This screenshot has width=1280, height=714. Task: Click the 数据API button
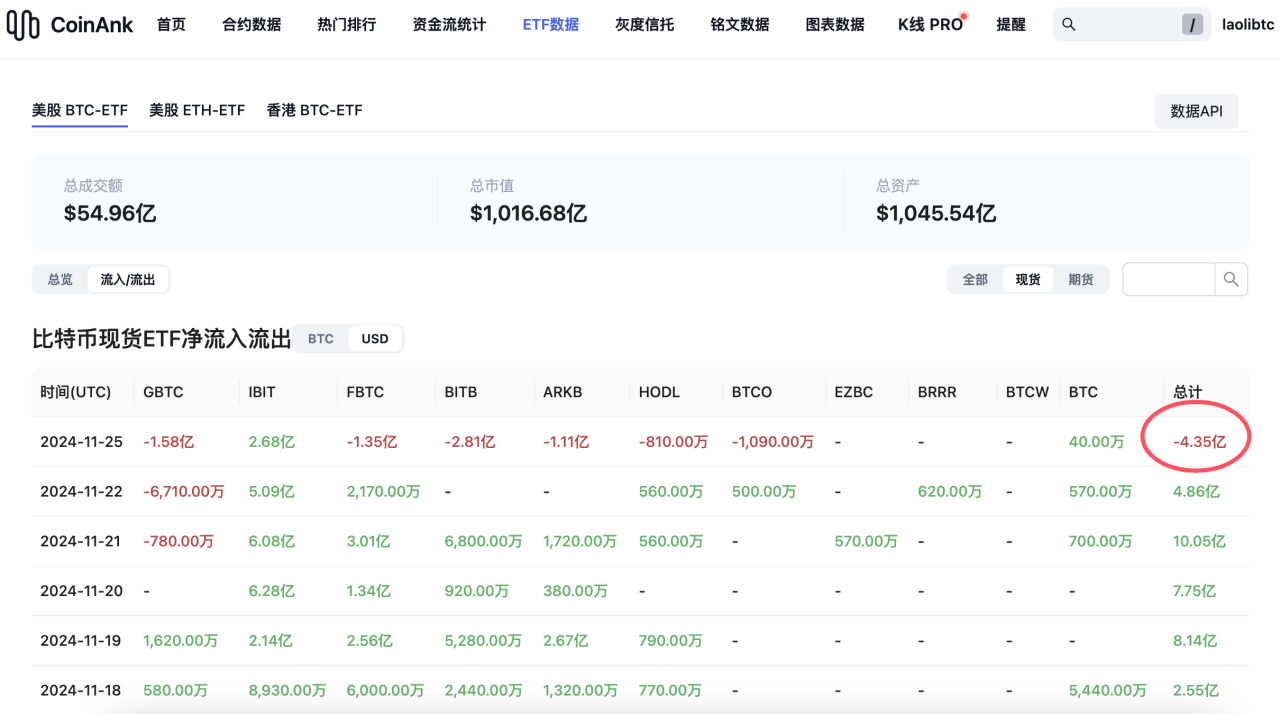coord(1196,111)
